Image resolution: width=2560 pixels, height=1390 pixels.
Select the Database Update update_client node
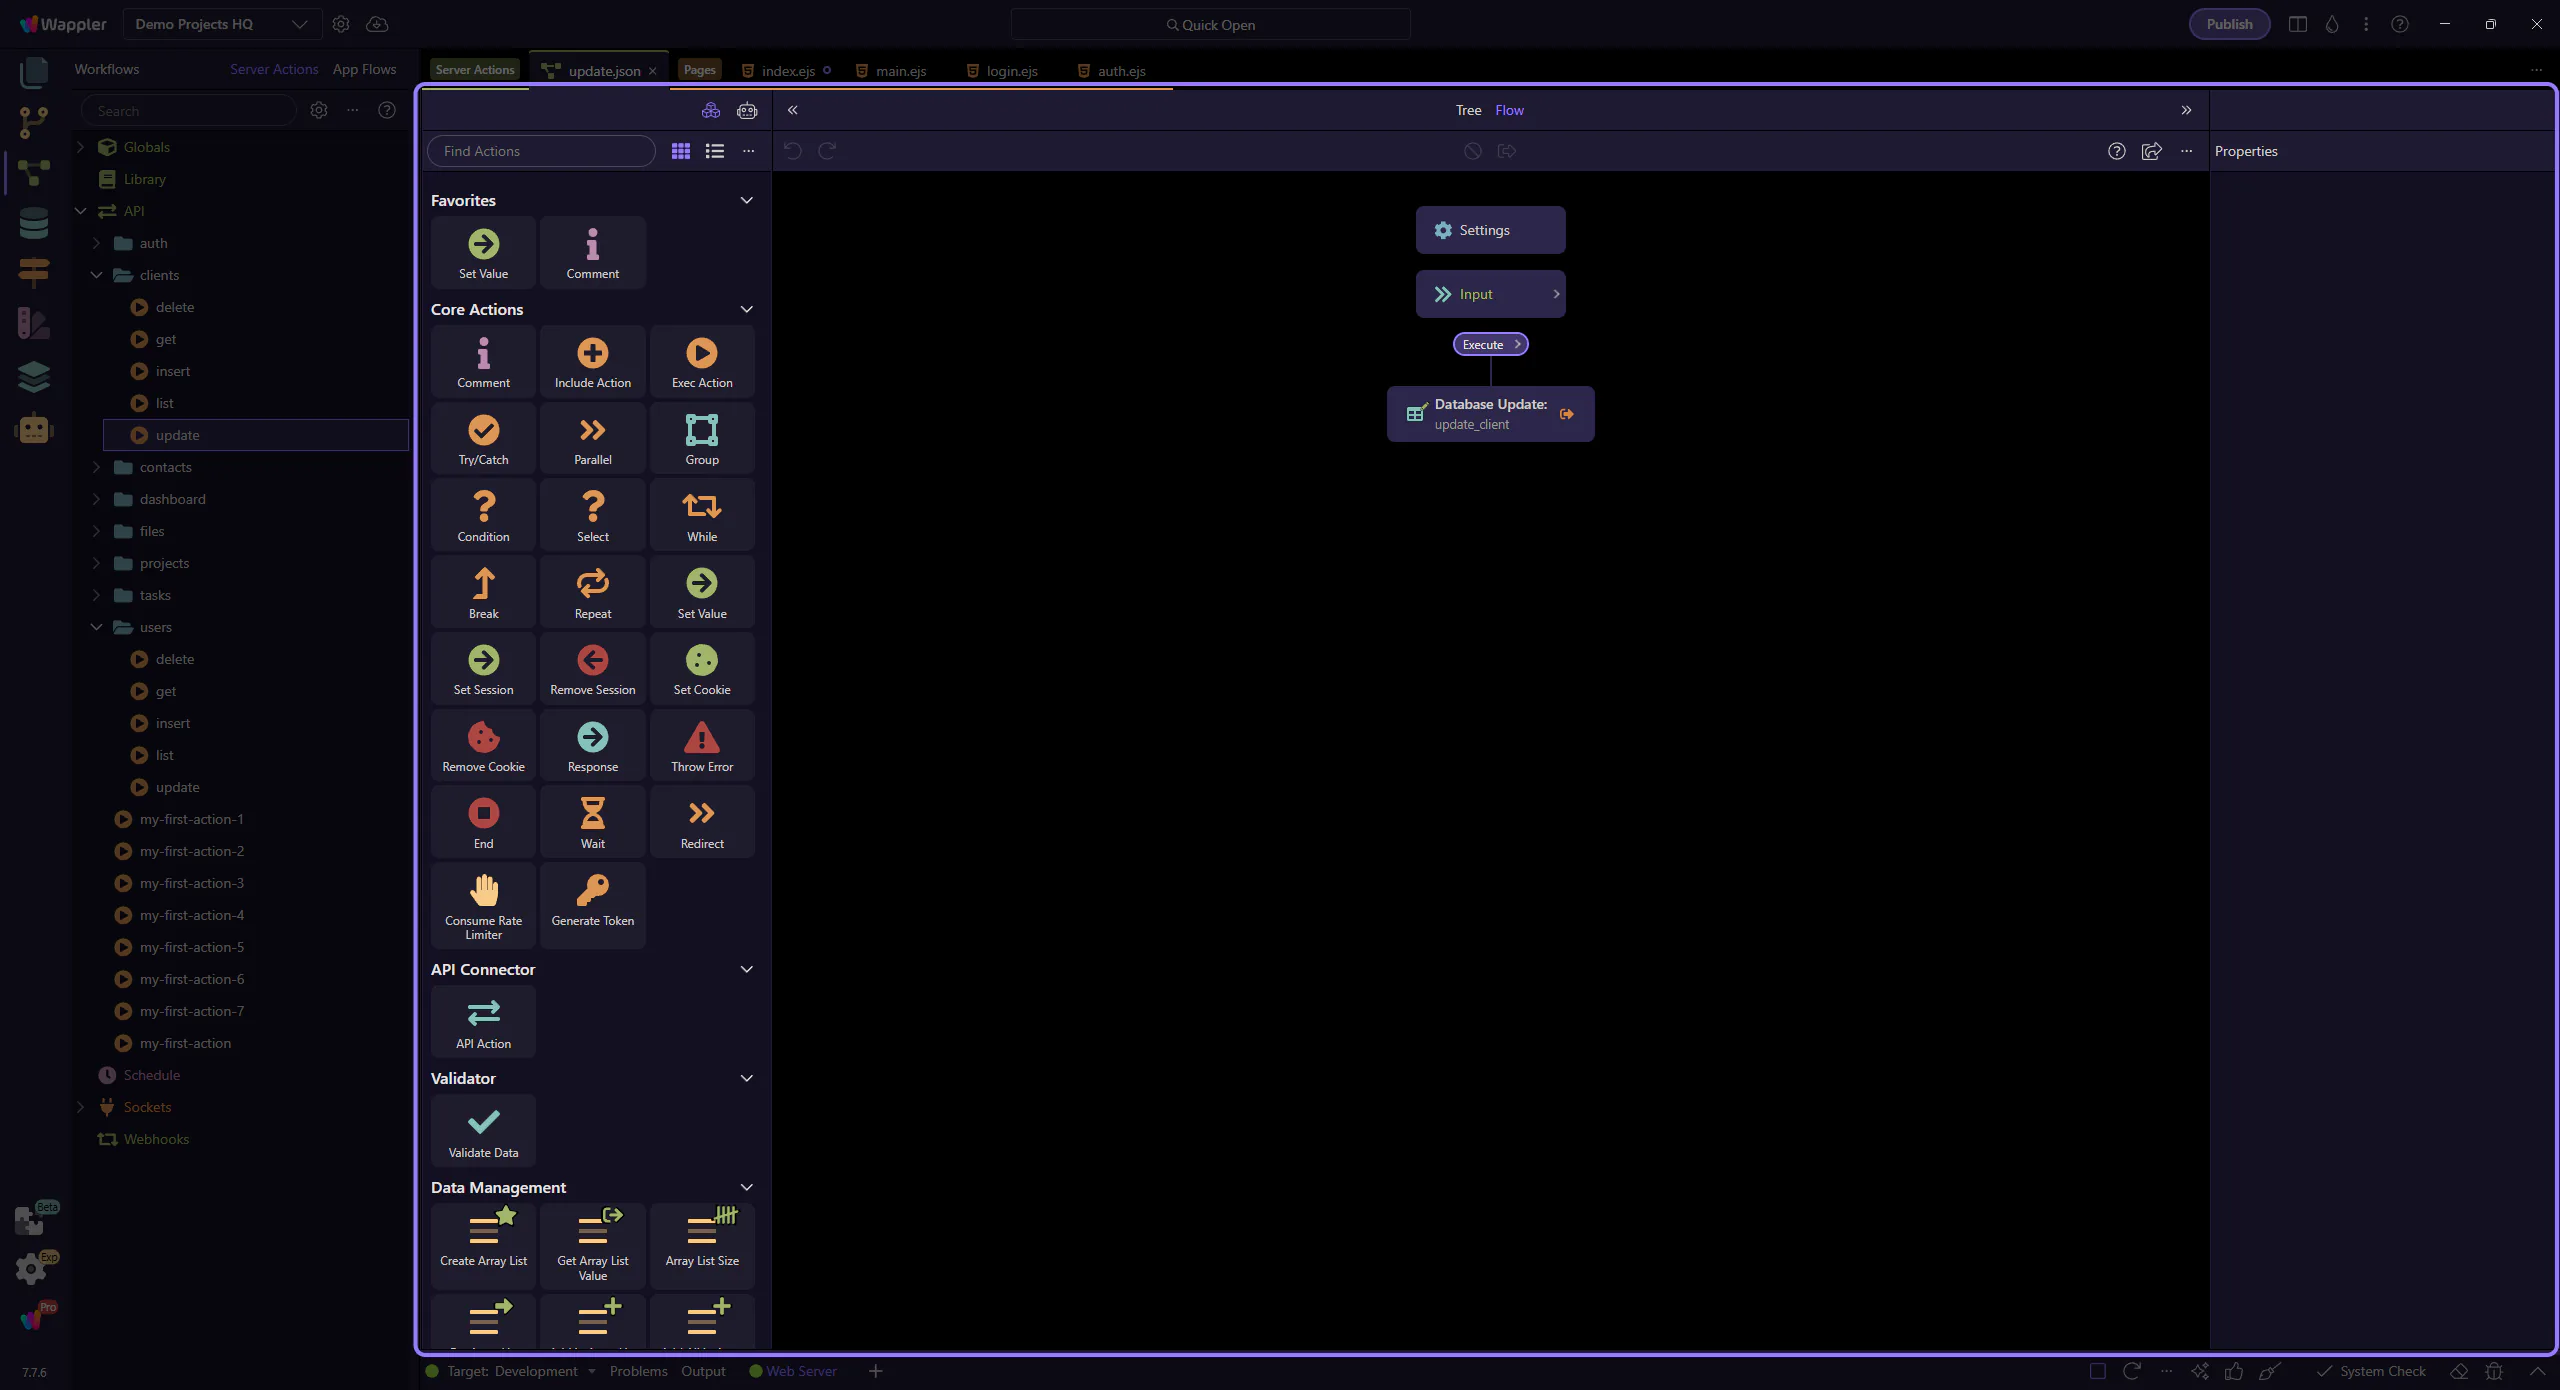tap(1489, 414)
